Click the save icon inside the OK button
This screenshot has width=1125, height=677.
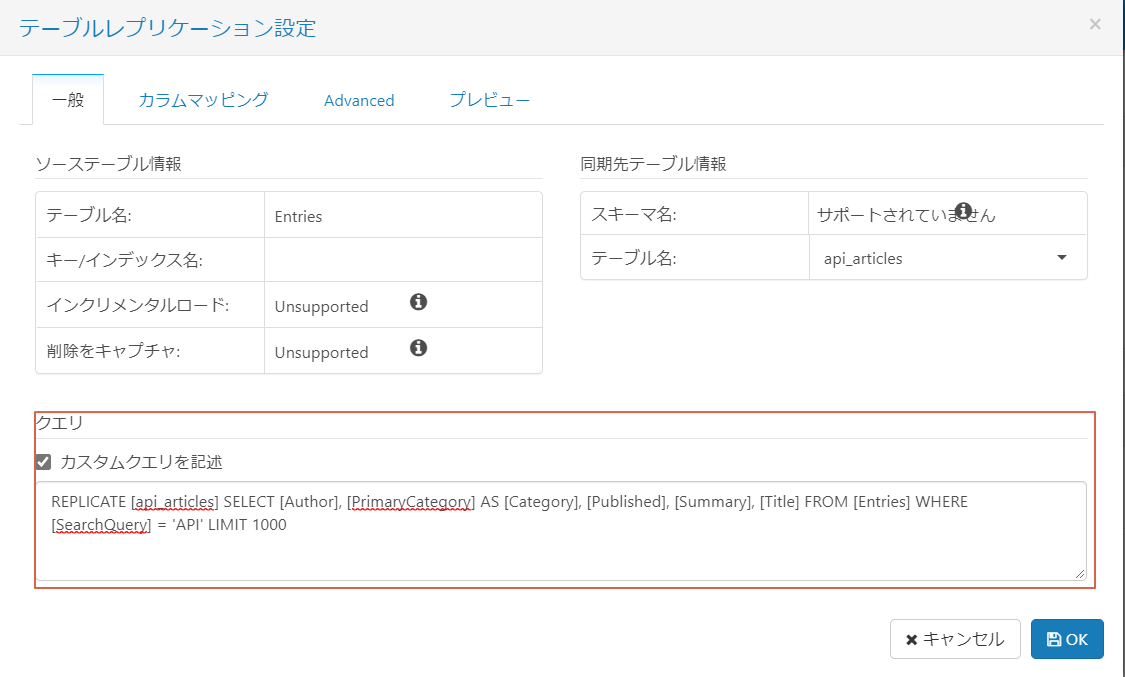[1052, 638]
